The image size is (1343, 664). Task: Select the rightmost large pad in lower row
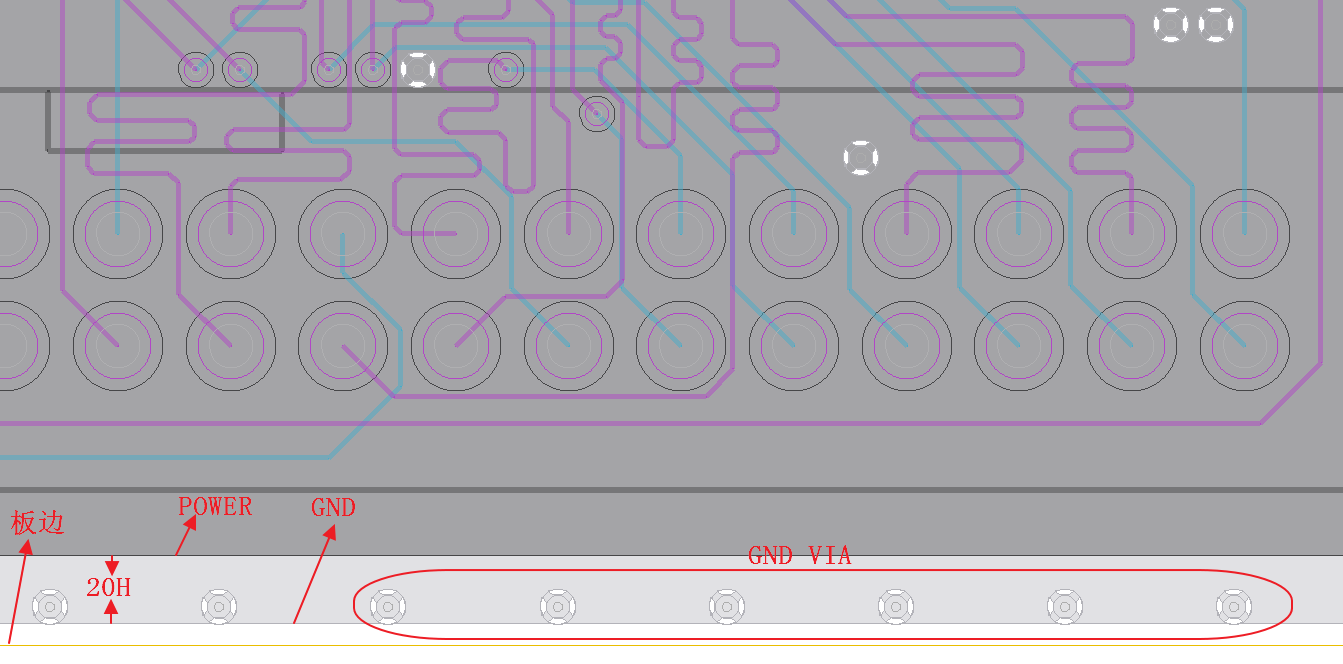pos(1245,346)
